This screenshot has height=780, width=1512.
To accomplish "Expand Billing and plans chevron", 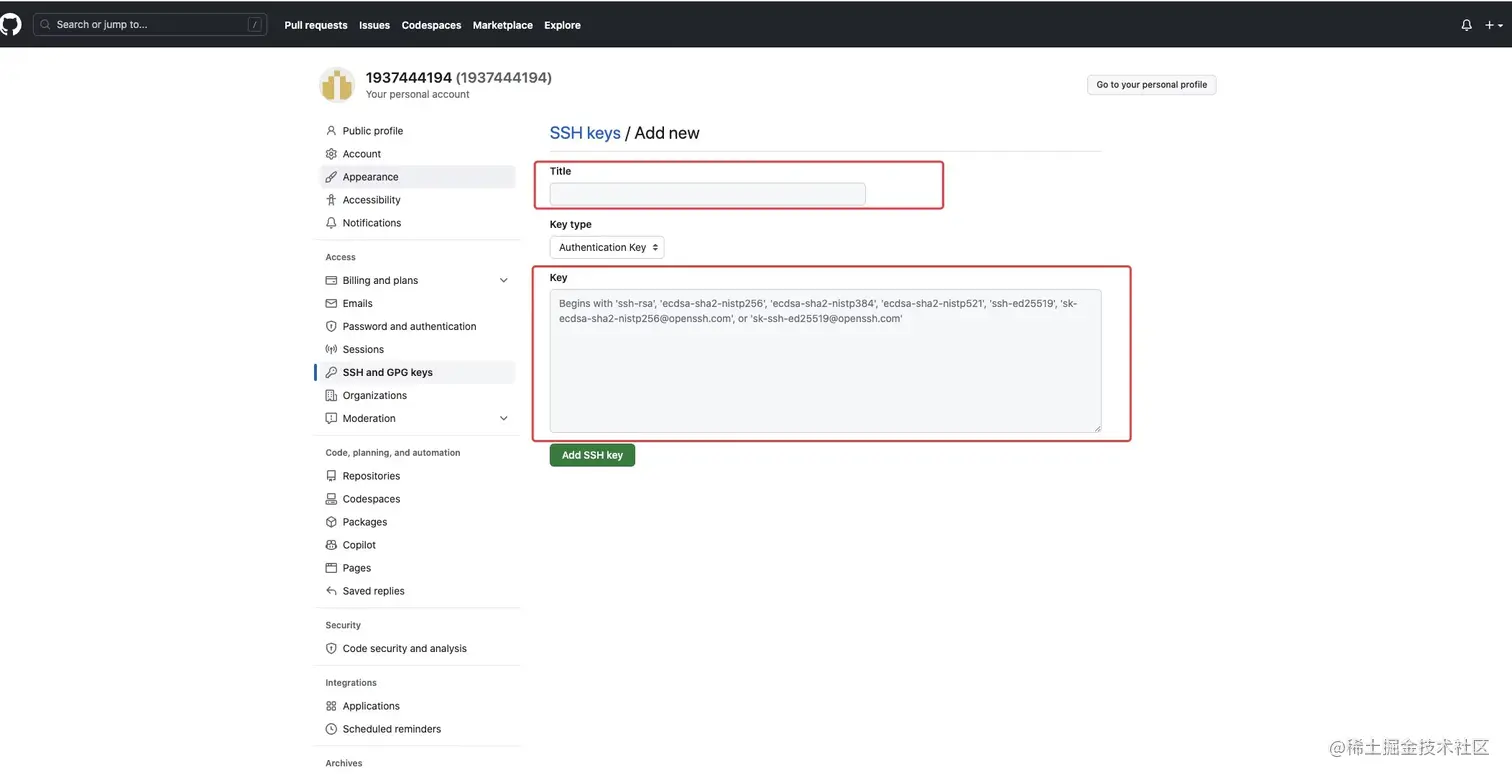I will point(503,280).
